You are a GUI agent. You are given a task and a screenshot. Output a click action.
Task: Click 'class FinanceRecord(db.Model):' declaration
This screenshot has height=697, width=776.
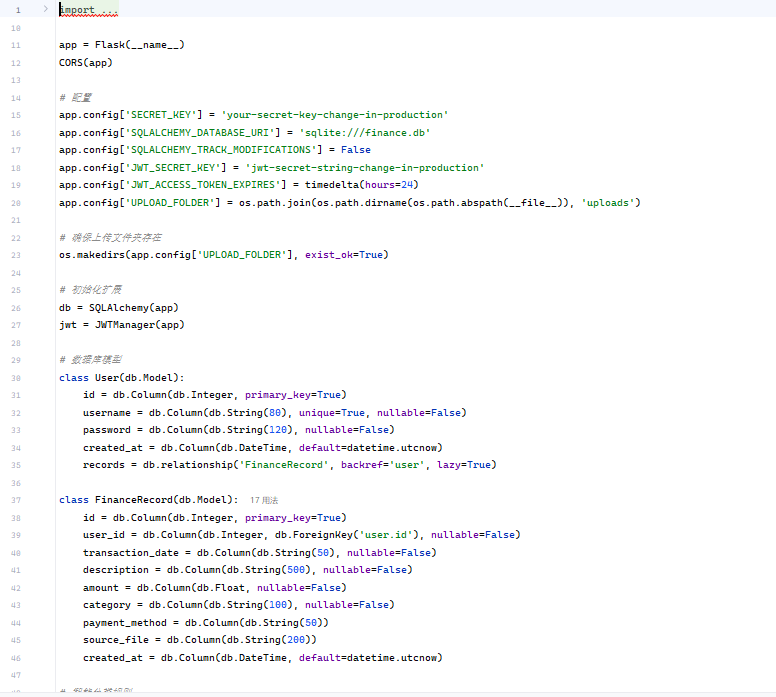[148, 500]
